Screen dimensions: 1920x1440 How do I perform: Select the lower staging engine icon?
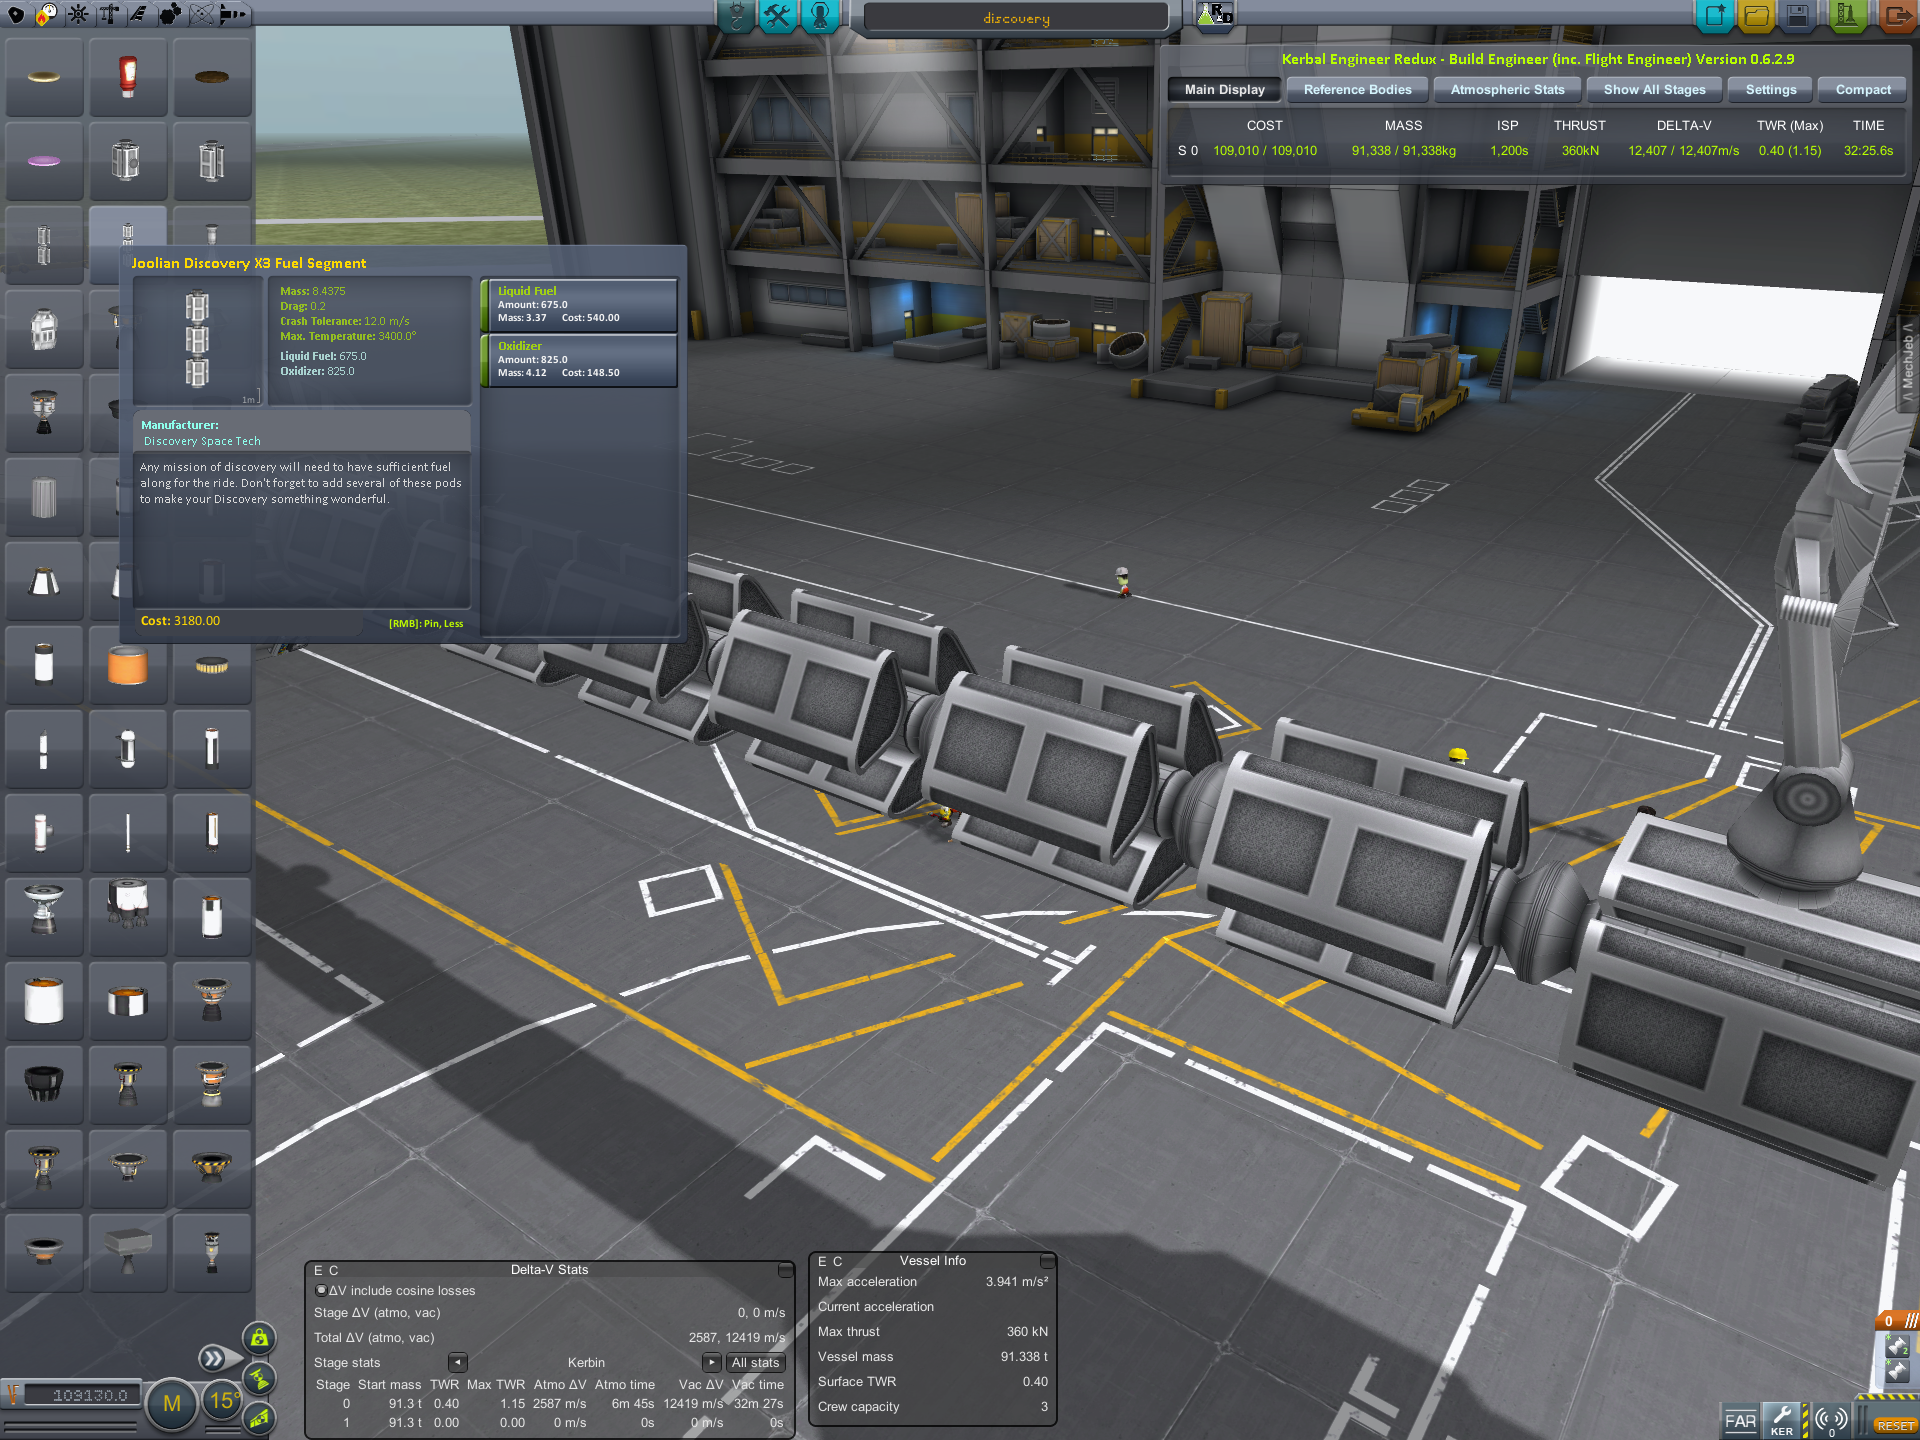(x=1898, y=1372)
